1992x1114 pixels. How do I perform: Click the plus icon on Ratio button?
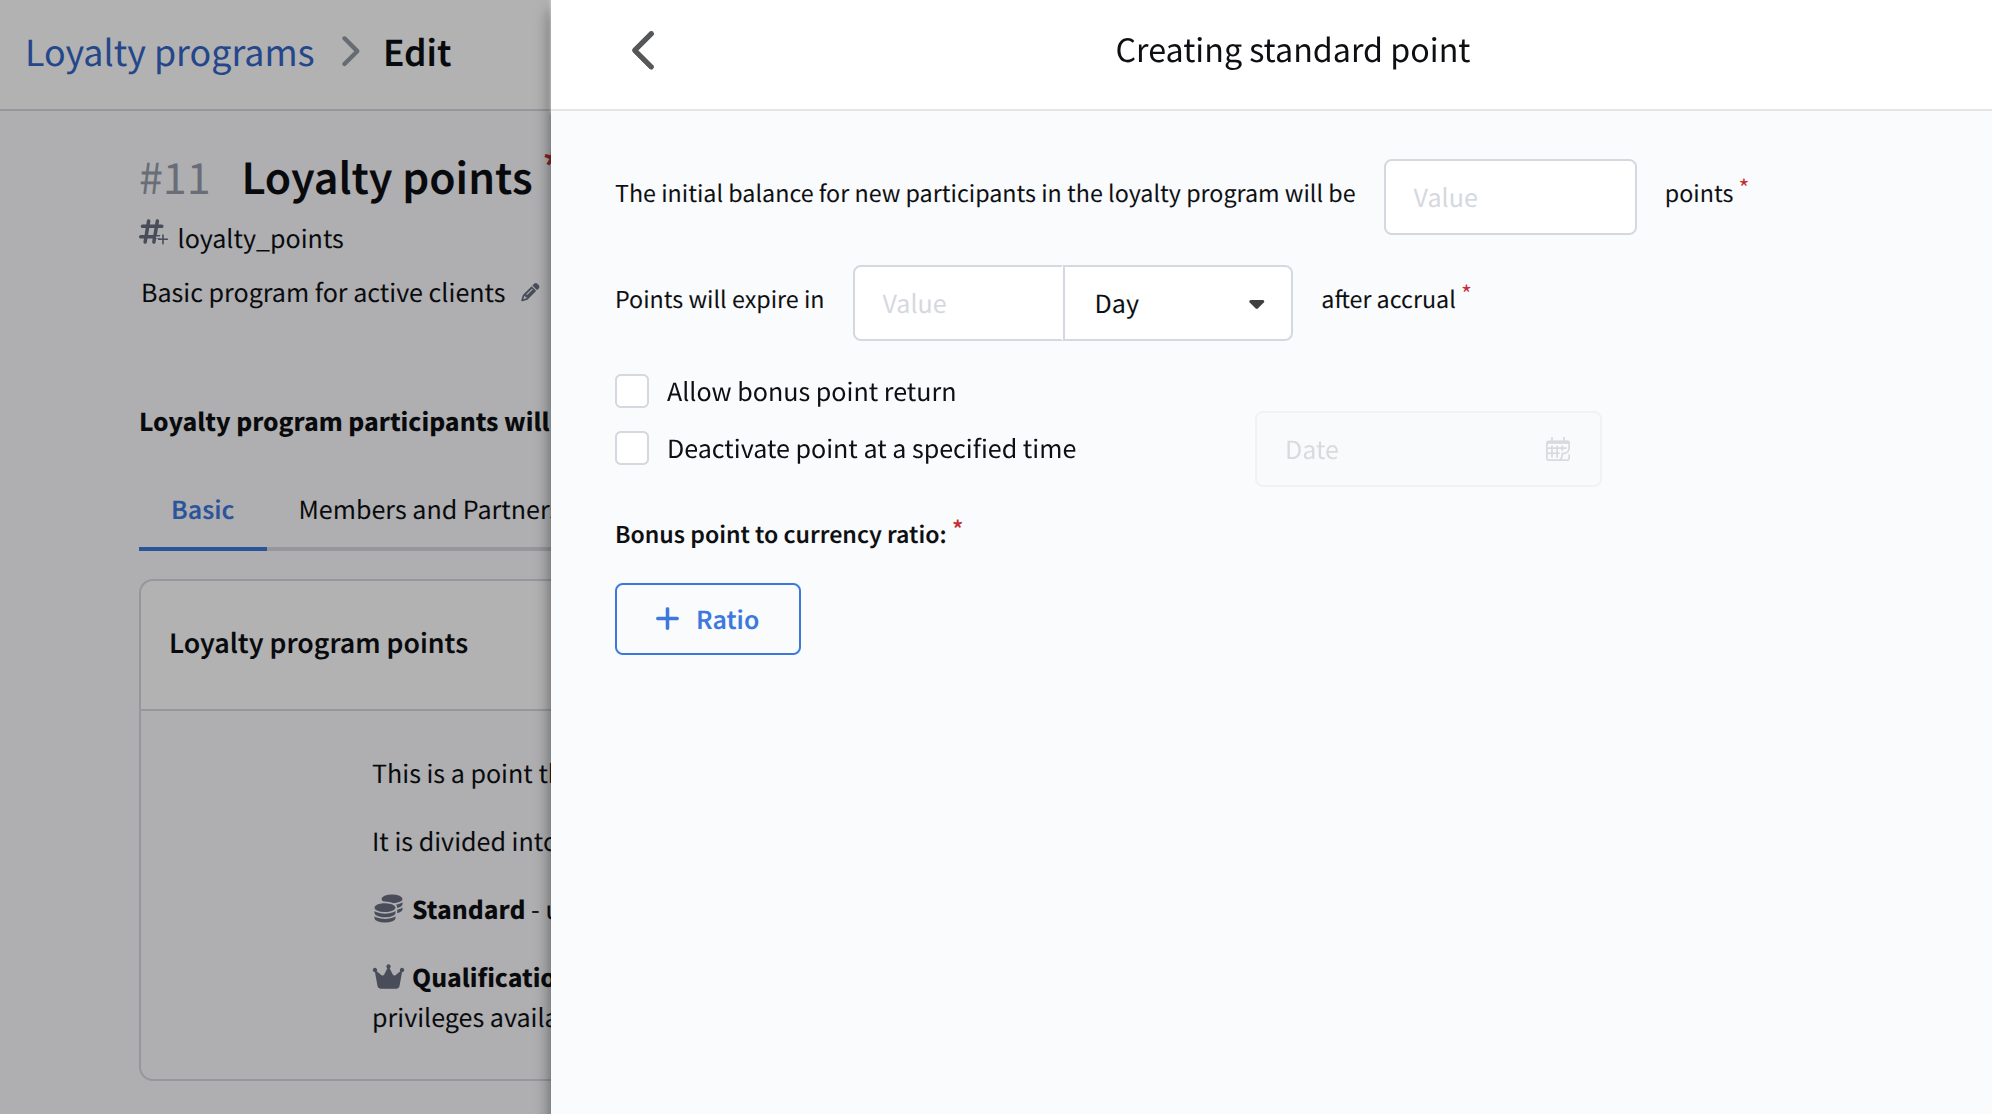(667, 619)
